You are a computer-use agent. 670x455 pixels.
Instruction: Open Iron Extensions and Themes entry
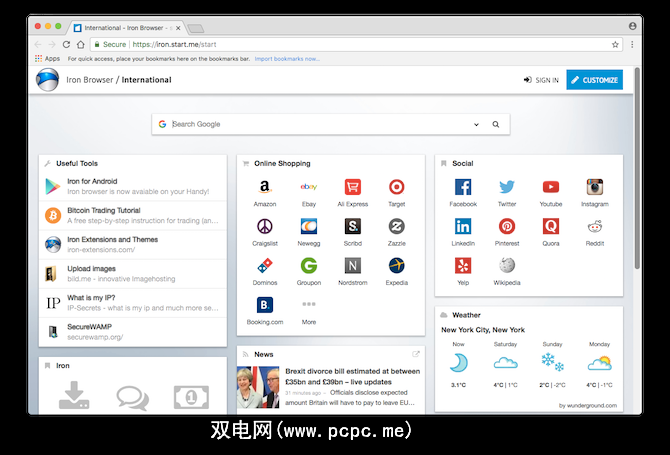tap(133, 244)
